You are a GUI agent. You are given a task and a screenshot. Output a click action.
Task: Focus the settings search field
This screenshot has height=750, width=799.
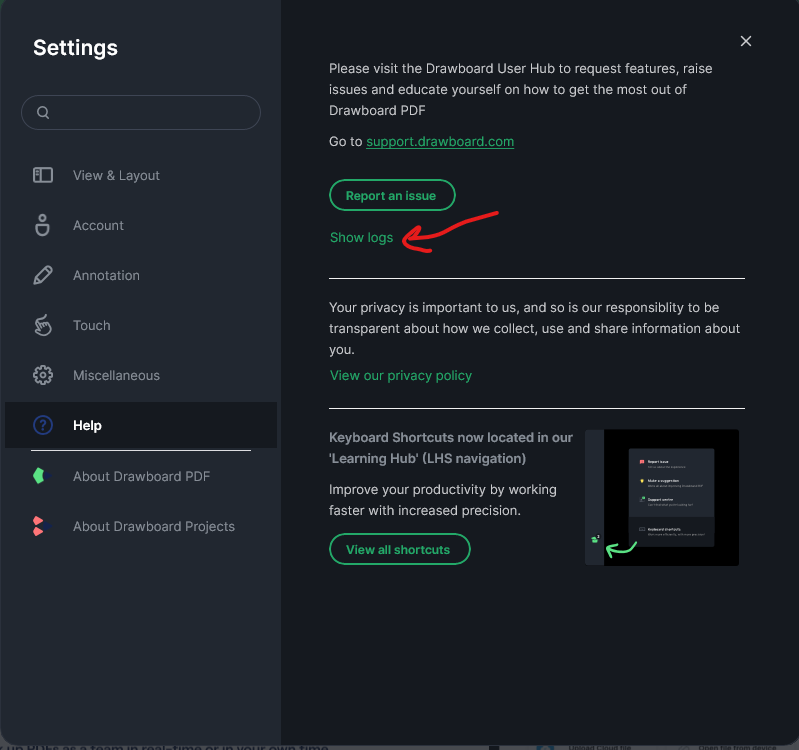point(141,113)
